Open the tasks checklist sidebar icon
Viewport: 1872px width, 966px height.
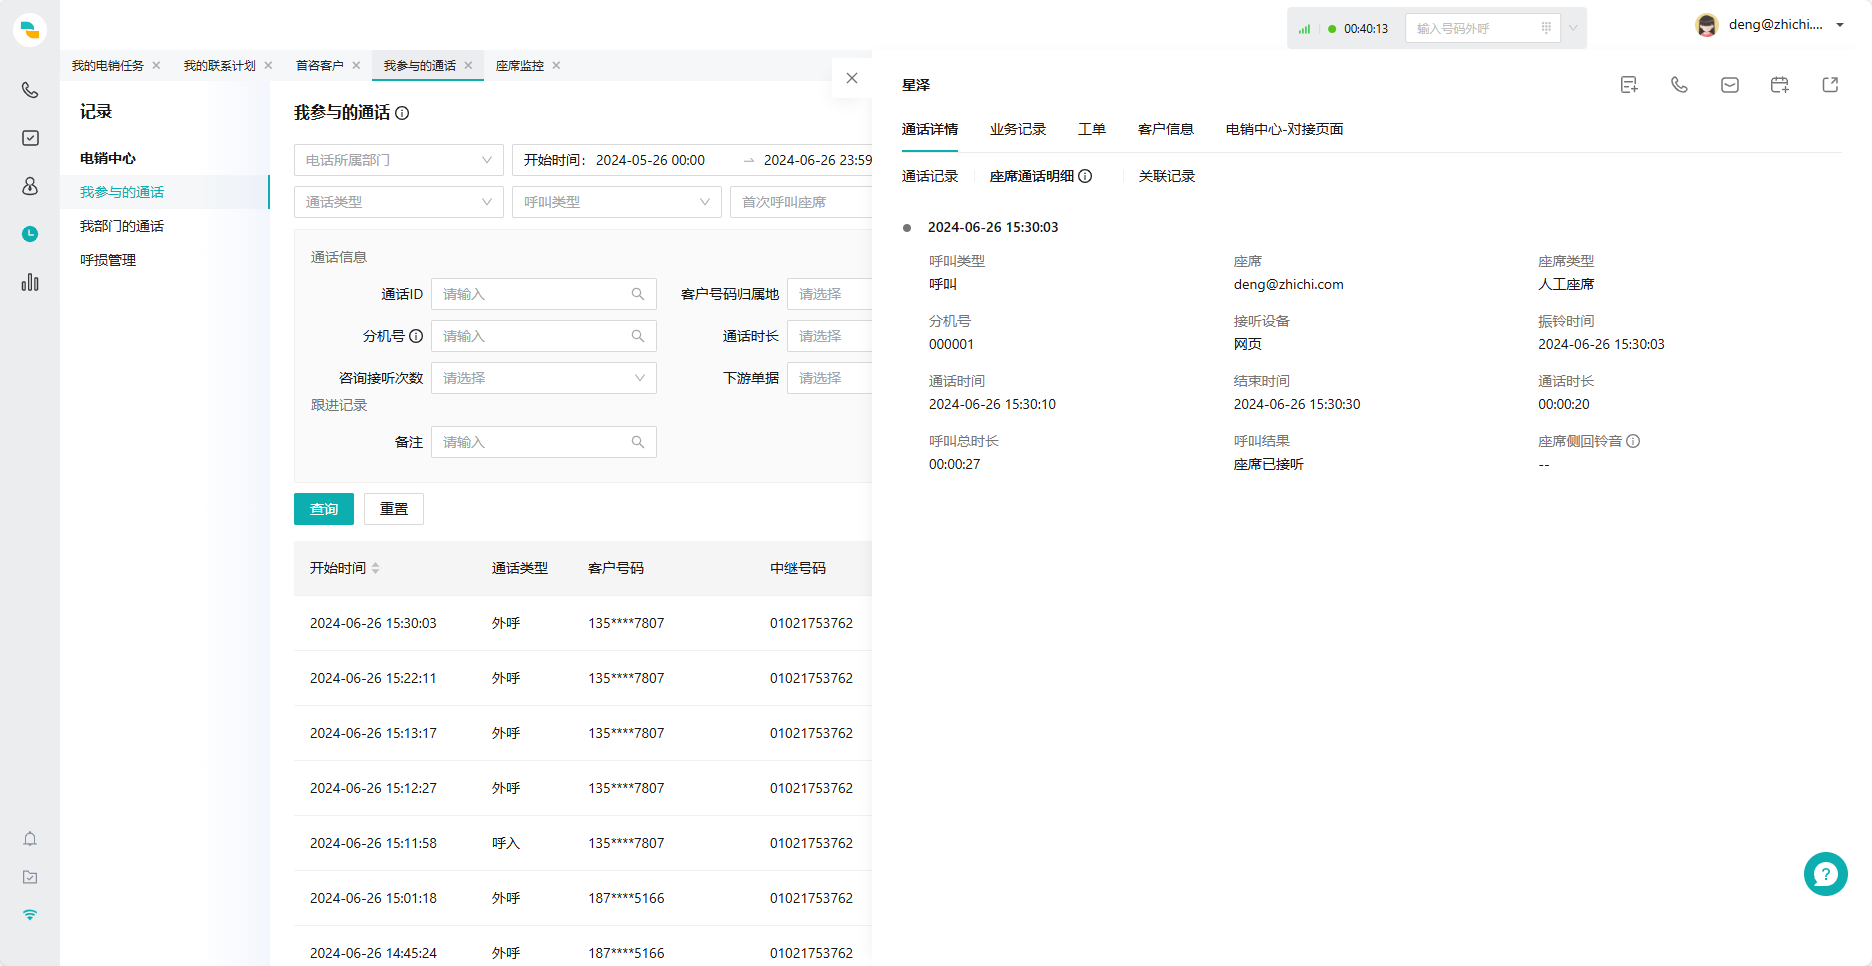pos(30,138)
